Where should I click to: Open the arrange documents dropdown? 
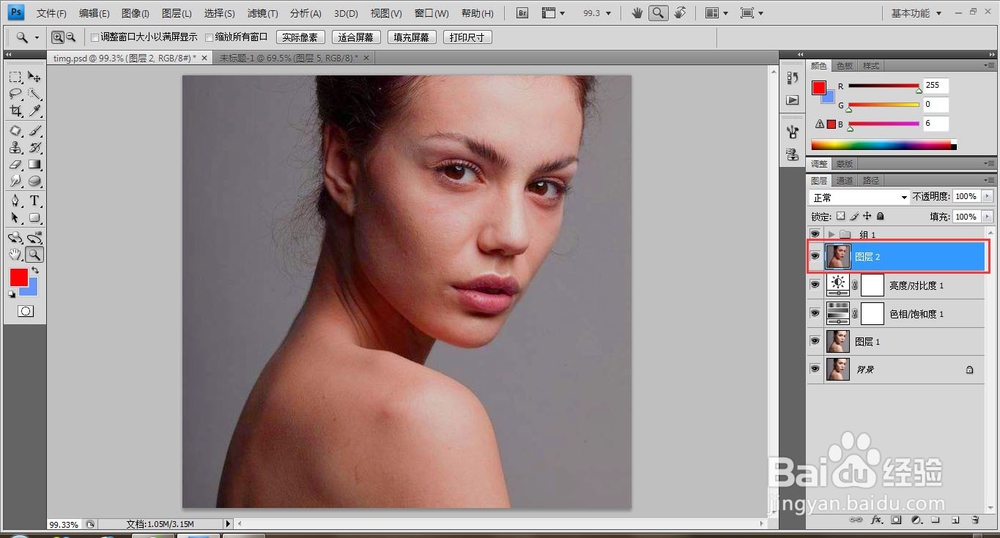[x=717, y=13]
